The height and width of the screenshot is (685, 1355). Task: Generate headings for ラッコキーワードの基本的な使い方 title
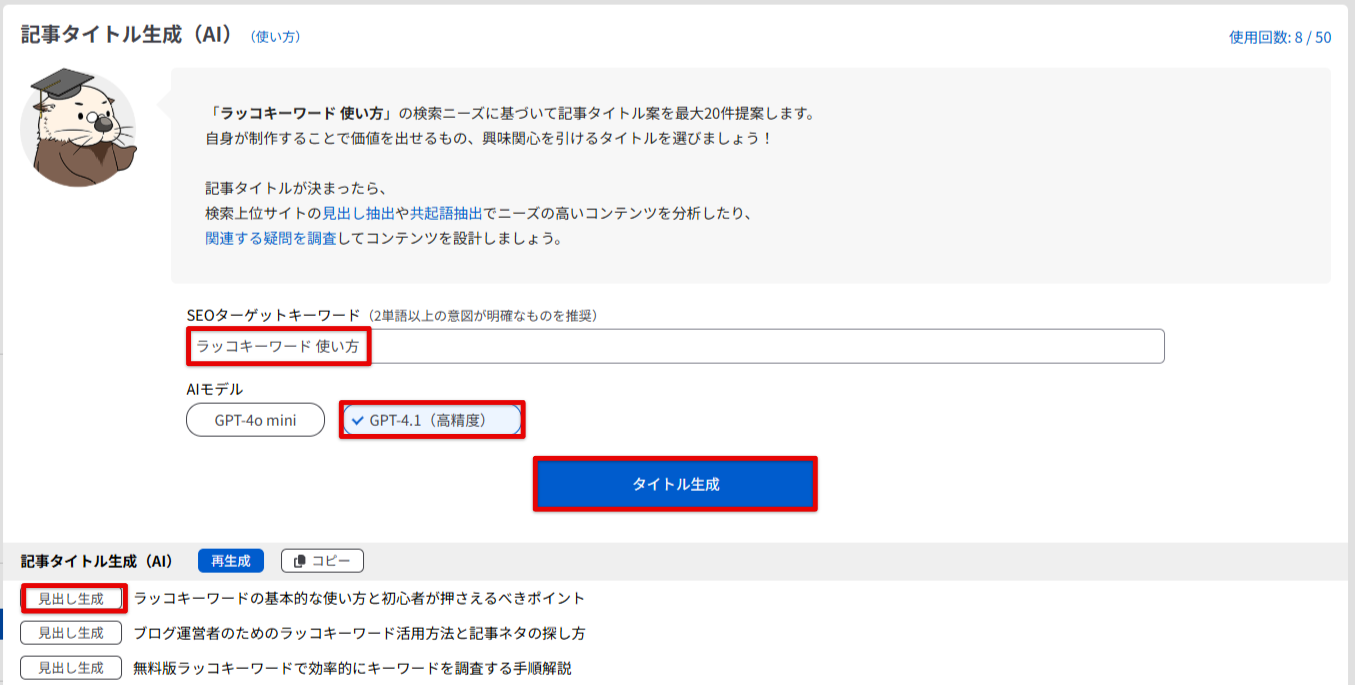(x=71, y=599)
